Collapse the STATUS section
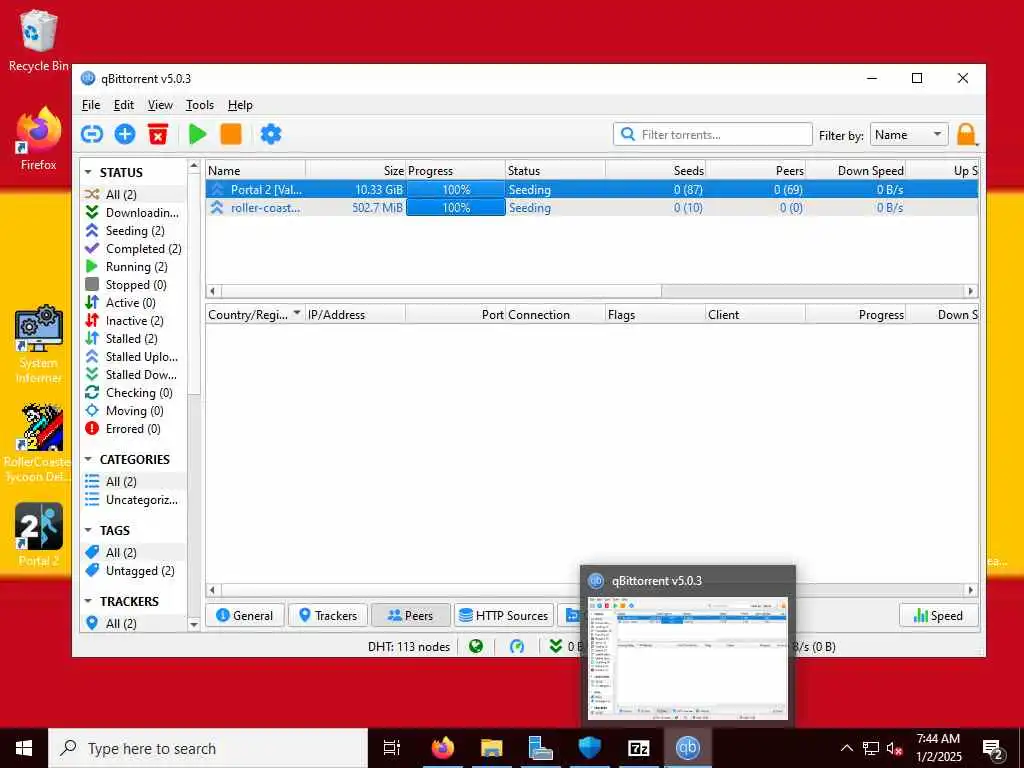The image size is (1024, 768). tap(88, 172)
